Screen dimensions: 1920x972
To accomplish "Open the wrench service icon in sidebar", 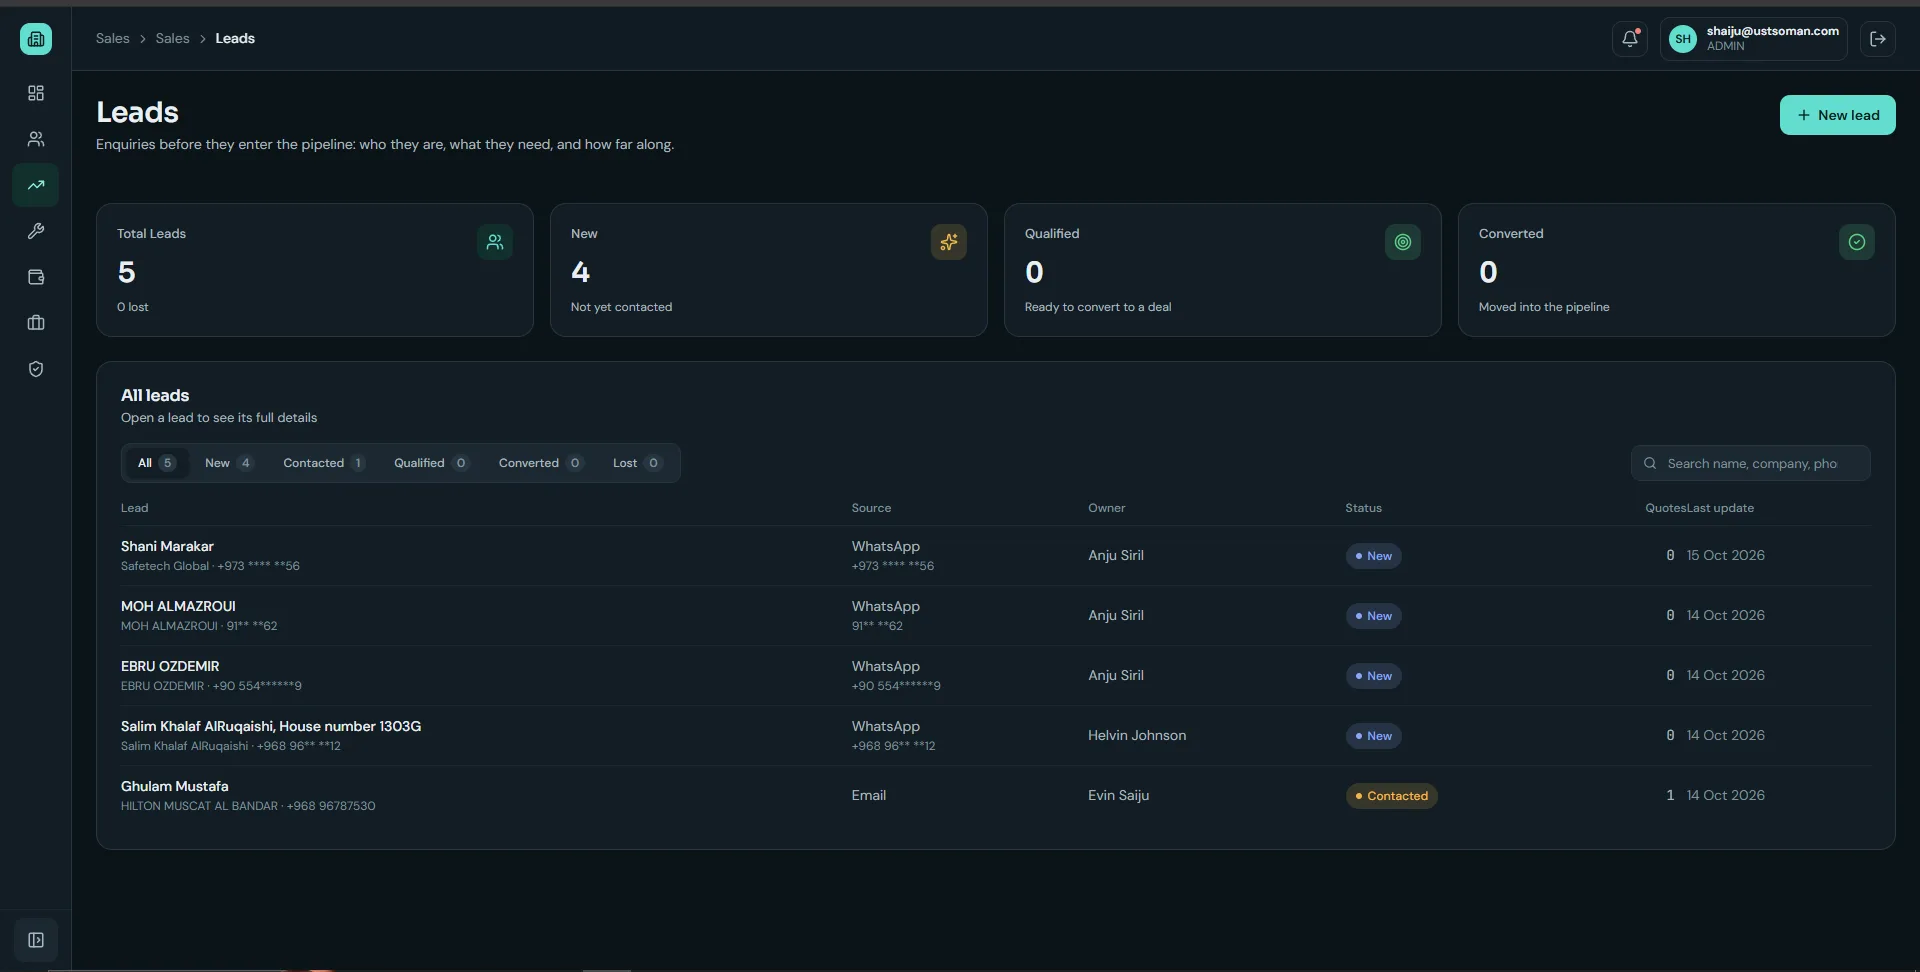I will pos(36,231).
